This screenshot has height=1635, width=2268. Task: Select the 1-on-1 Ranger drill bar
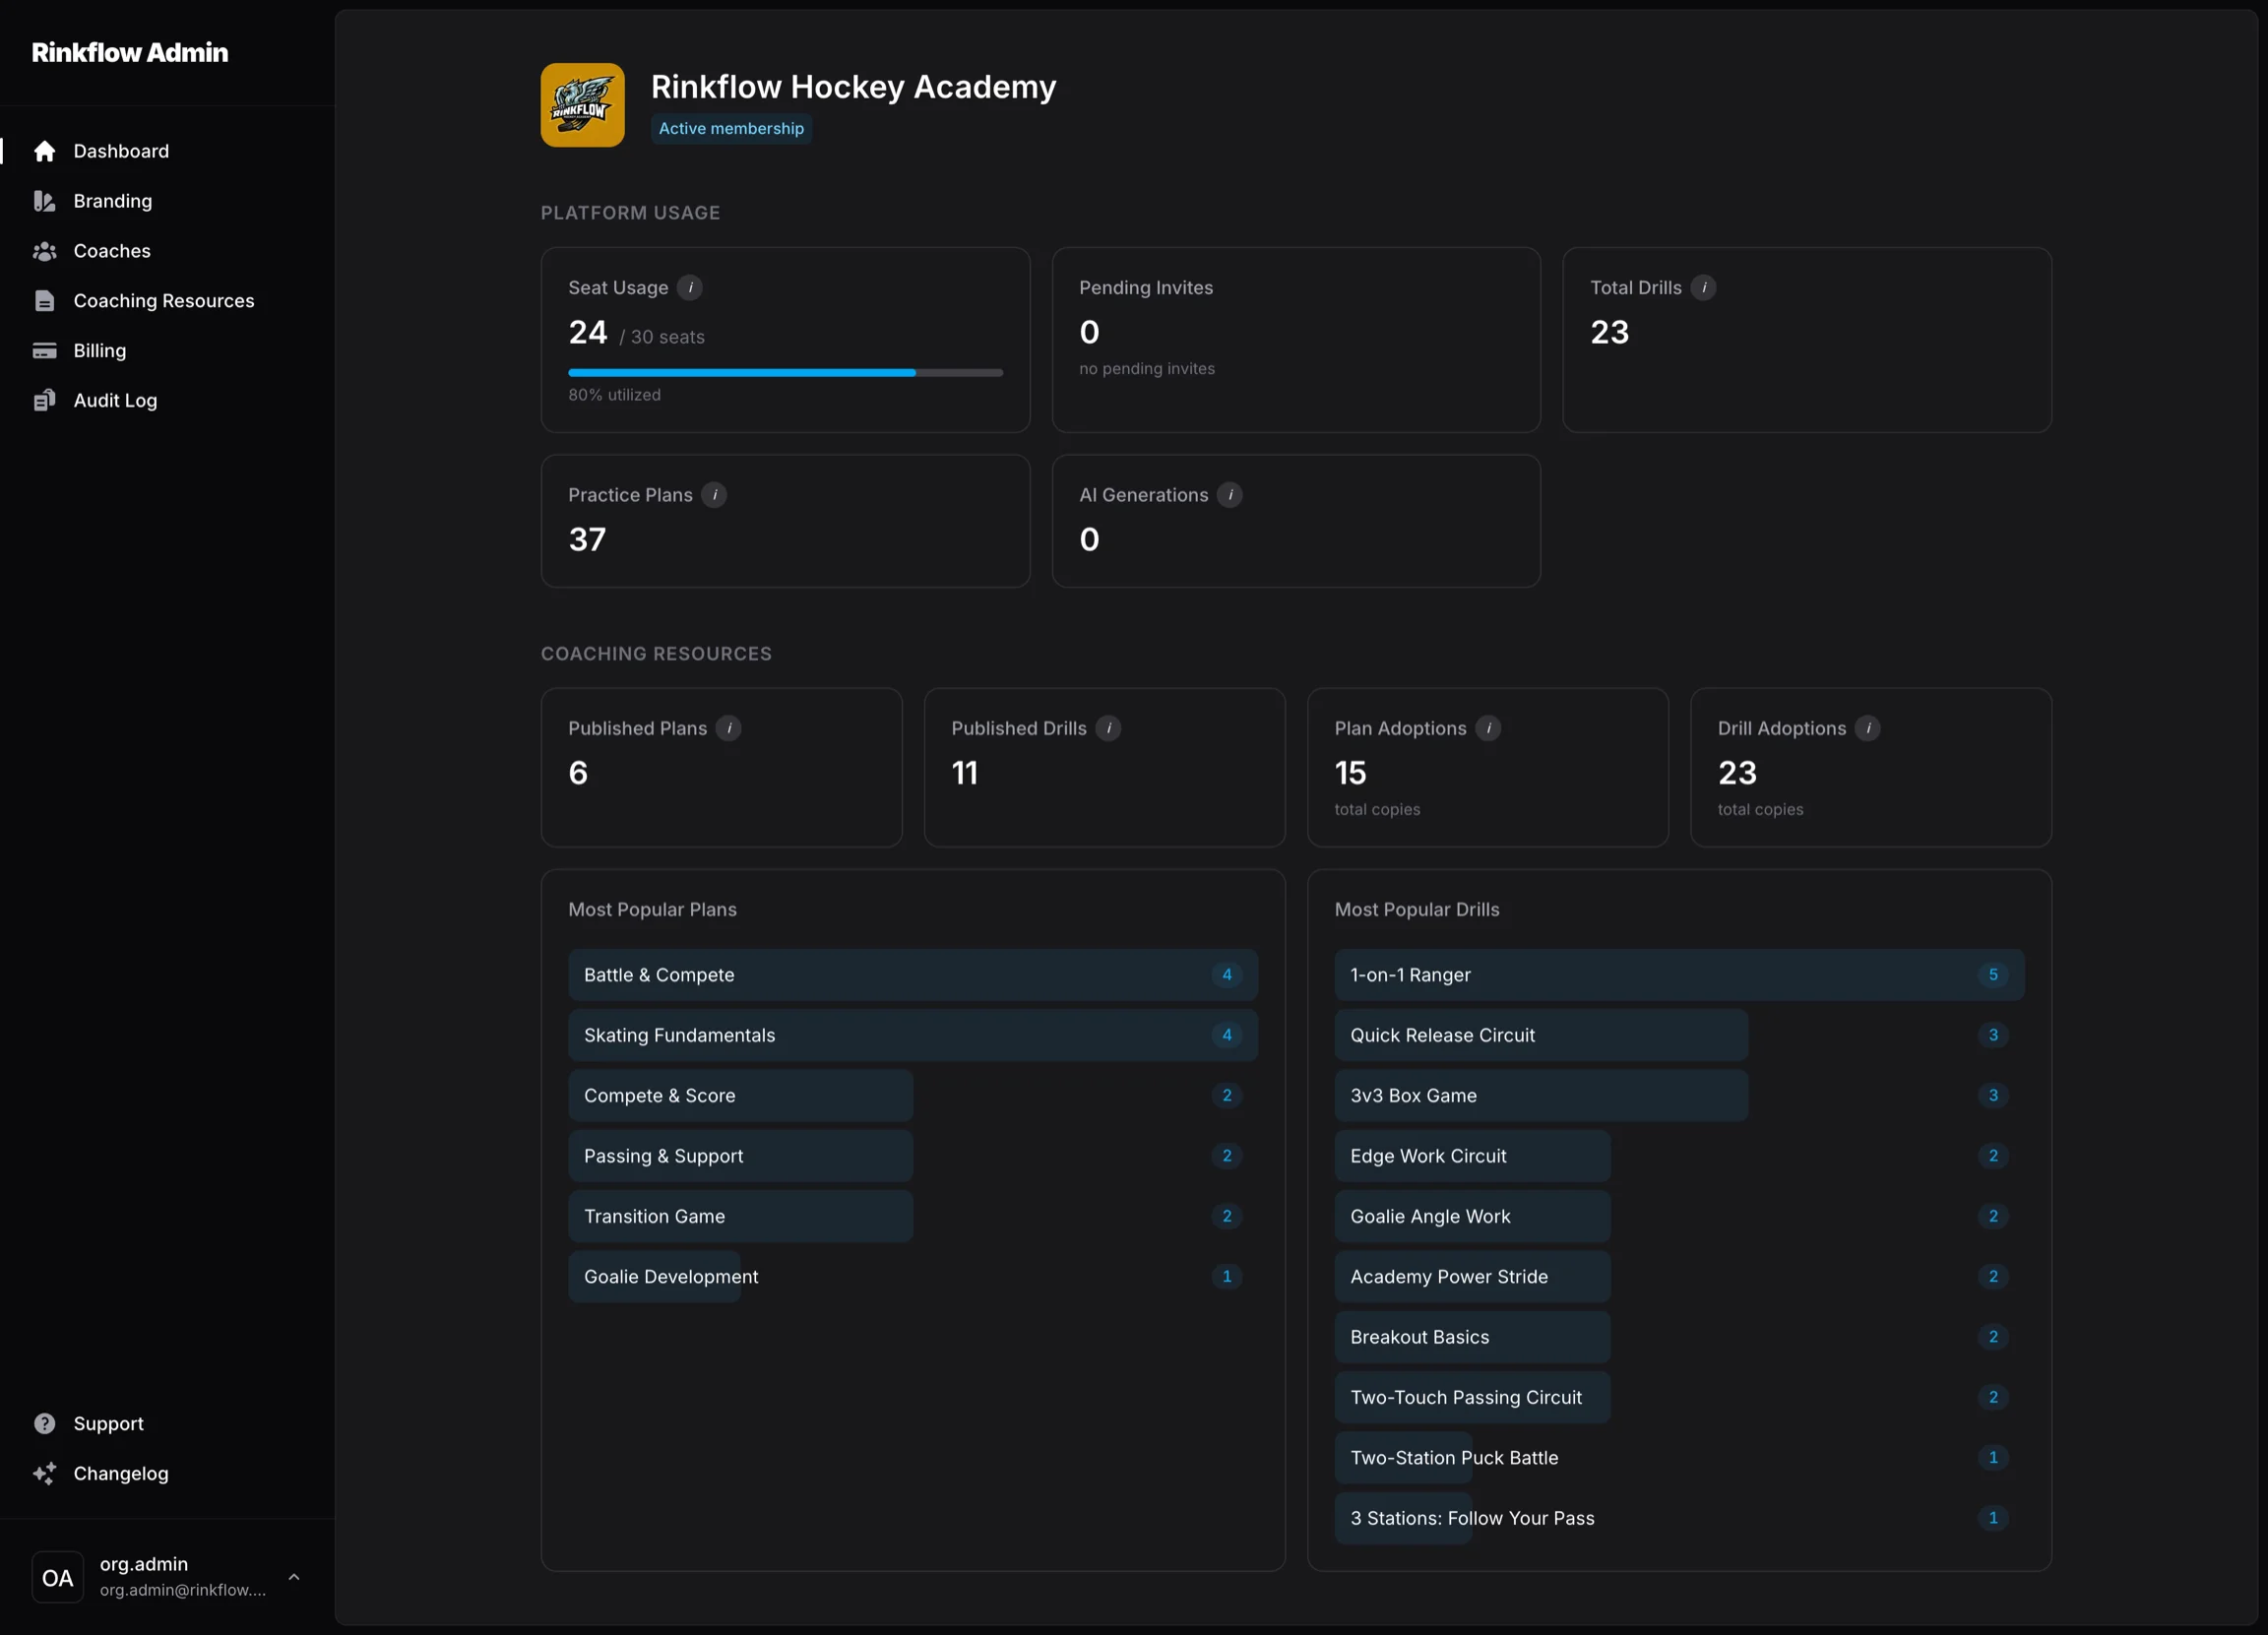1679,975
